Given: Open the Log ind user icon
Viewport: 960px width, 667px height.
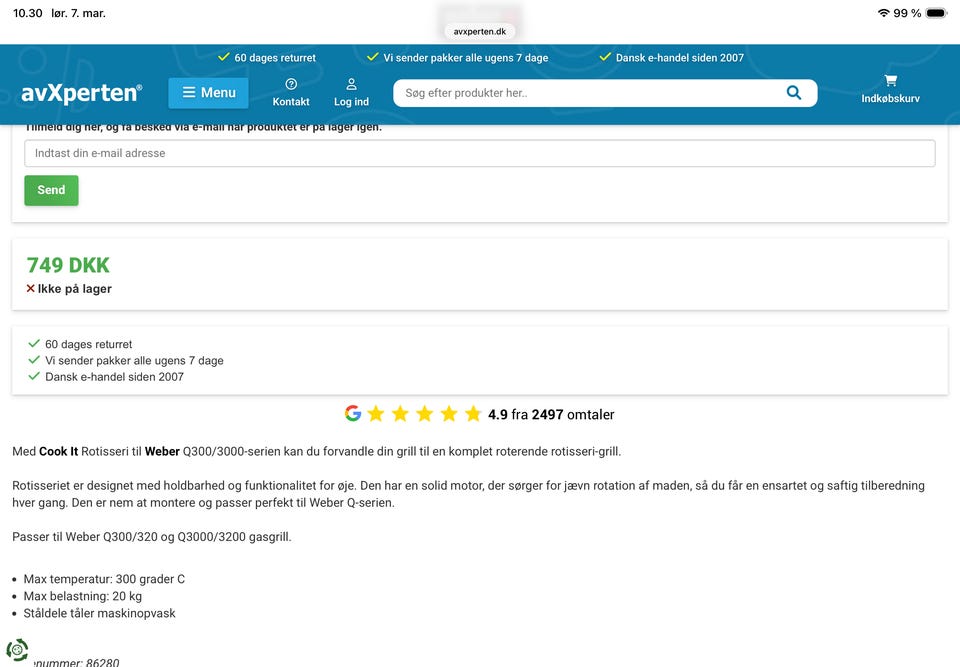Looking at the screenshot, I should point(351,92).
